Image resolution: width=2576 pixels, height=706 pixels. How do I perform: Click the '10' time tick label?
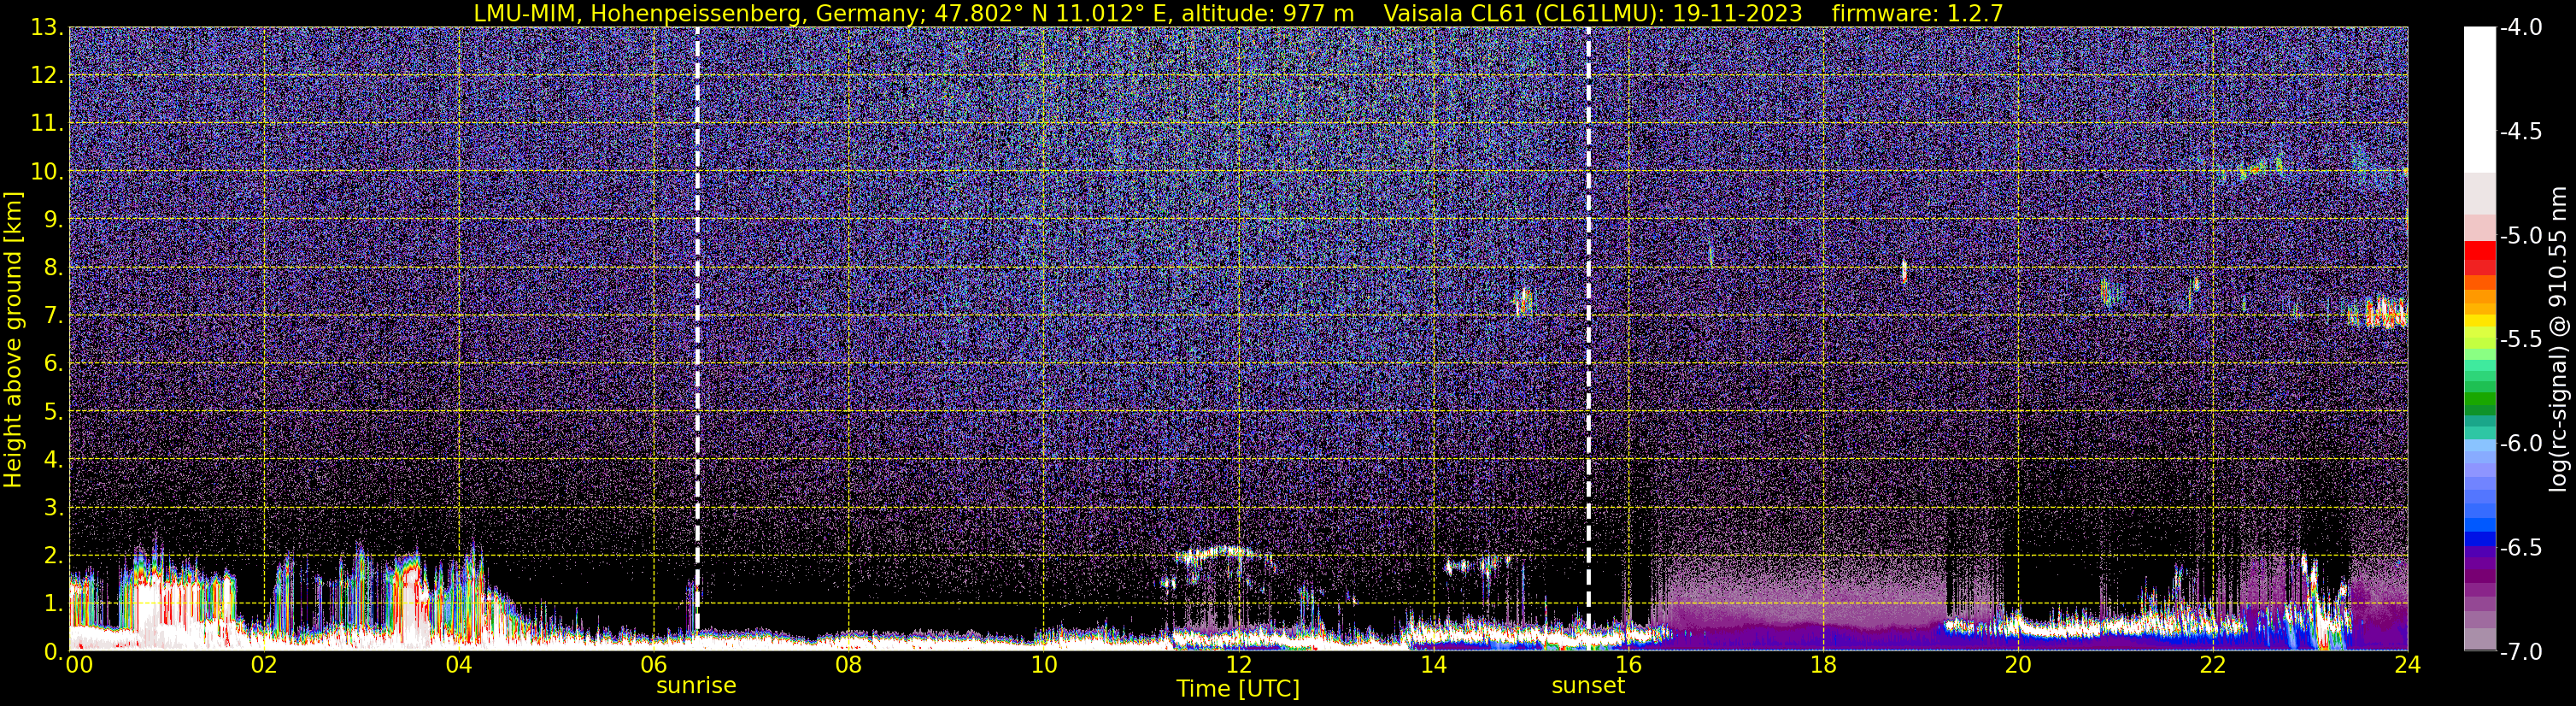pos(1043,665)
